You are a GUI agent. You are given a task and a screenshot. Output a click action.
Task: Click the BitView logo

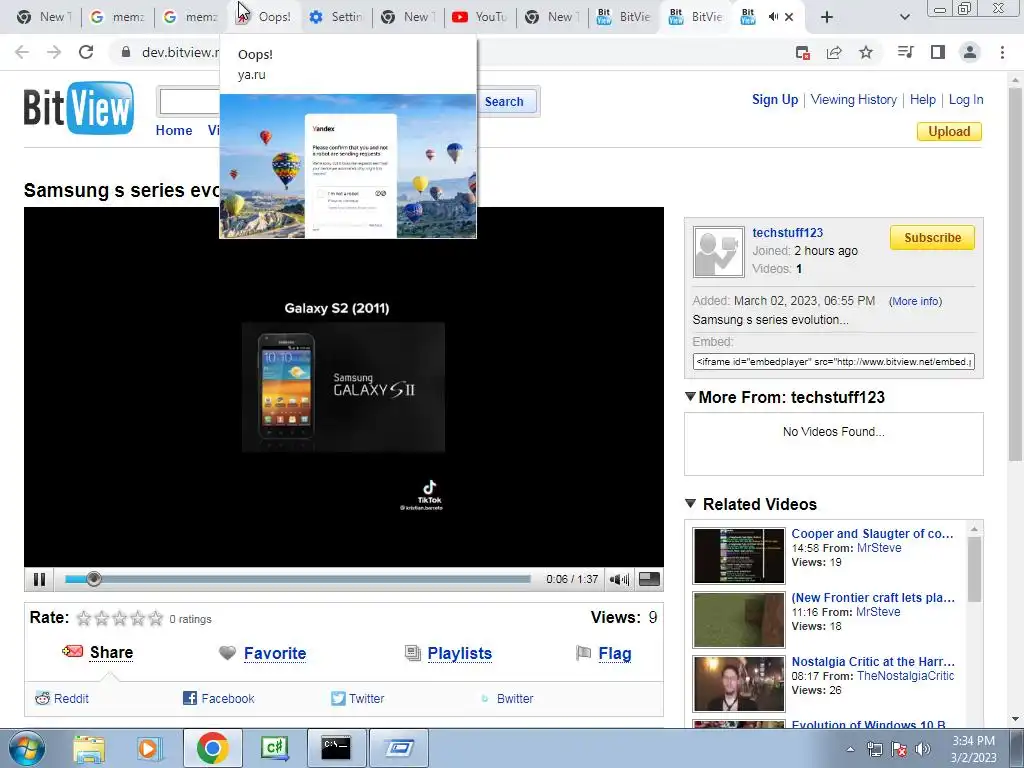tap(78, 108)
